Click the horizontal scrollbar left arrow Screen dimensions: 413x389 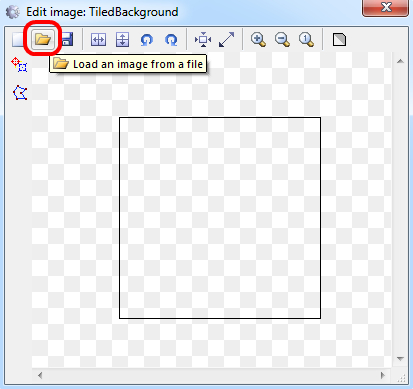(40, 375)
